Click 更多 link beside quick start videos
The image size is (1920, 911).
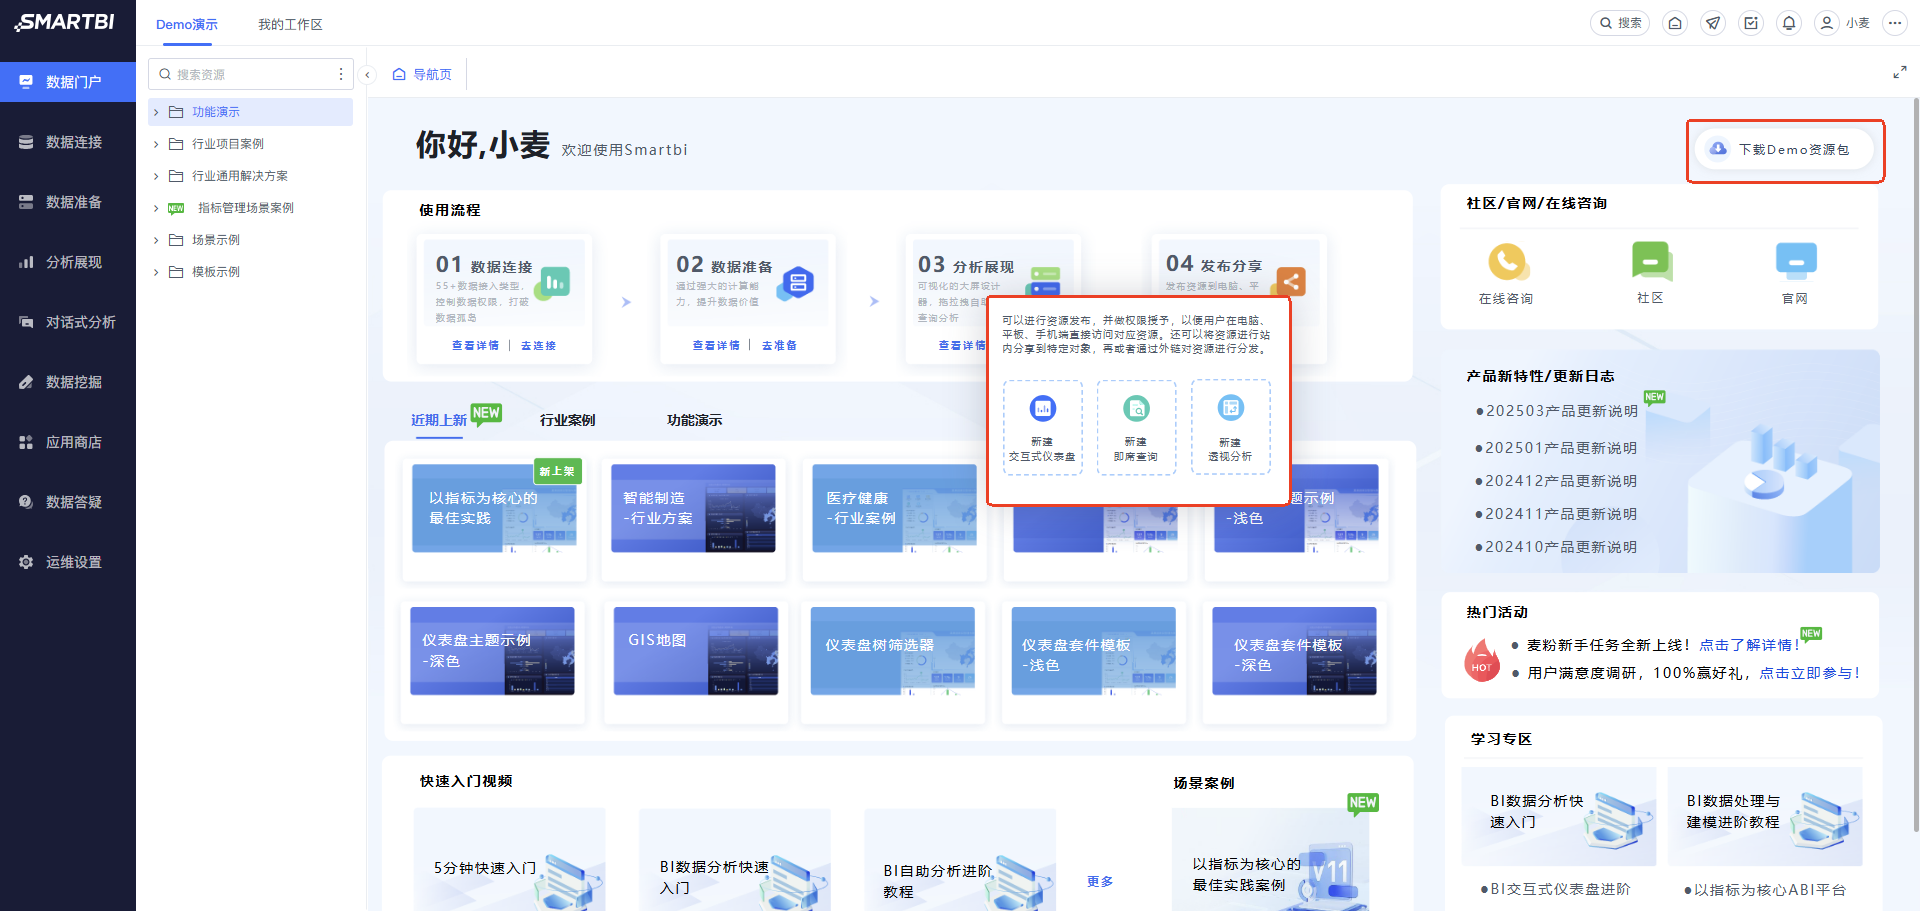coord(1100,881)
